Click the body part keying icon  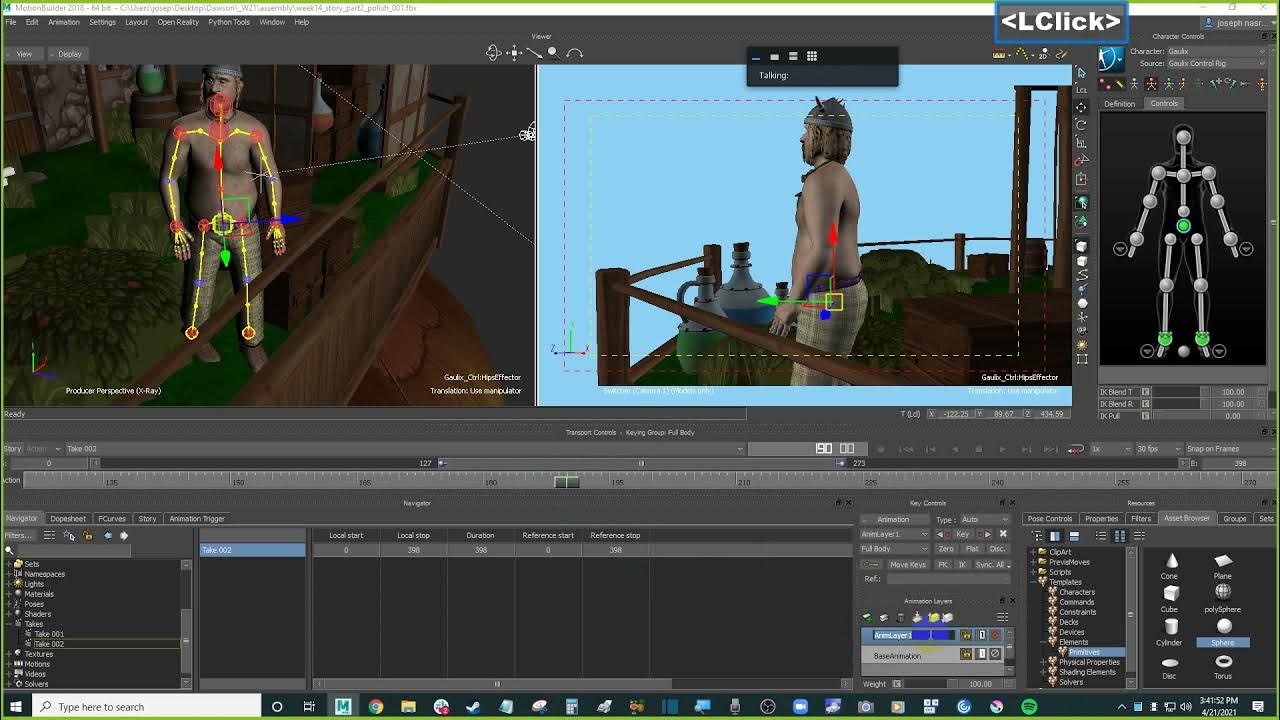(1169, 84)
